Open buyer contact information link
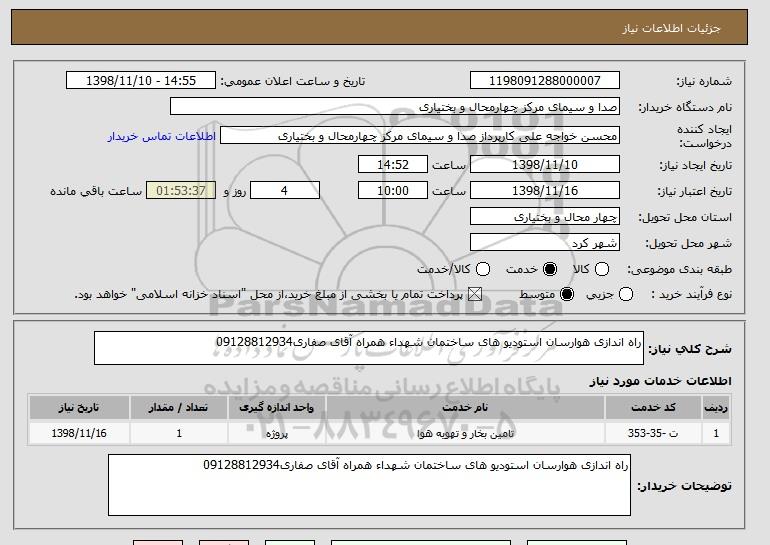Viewport: 770px width, 545px height. pos(162,136)
